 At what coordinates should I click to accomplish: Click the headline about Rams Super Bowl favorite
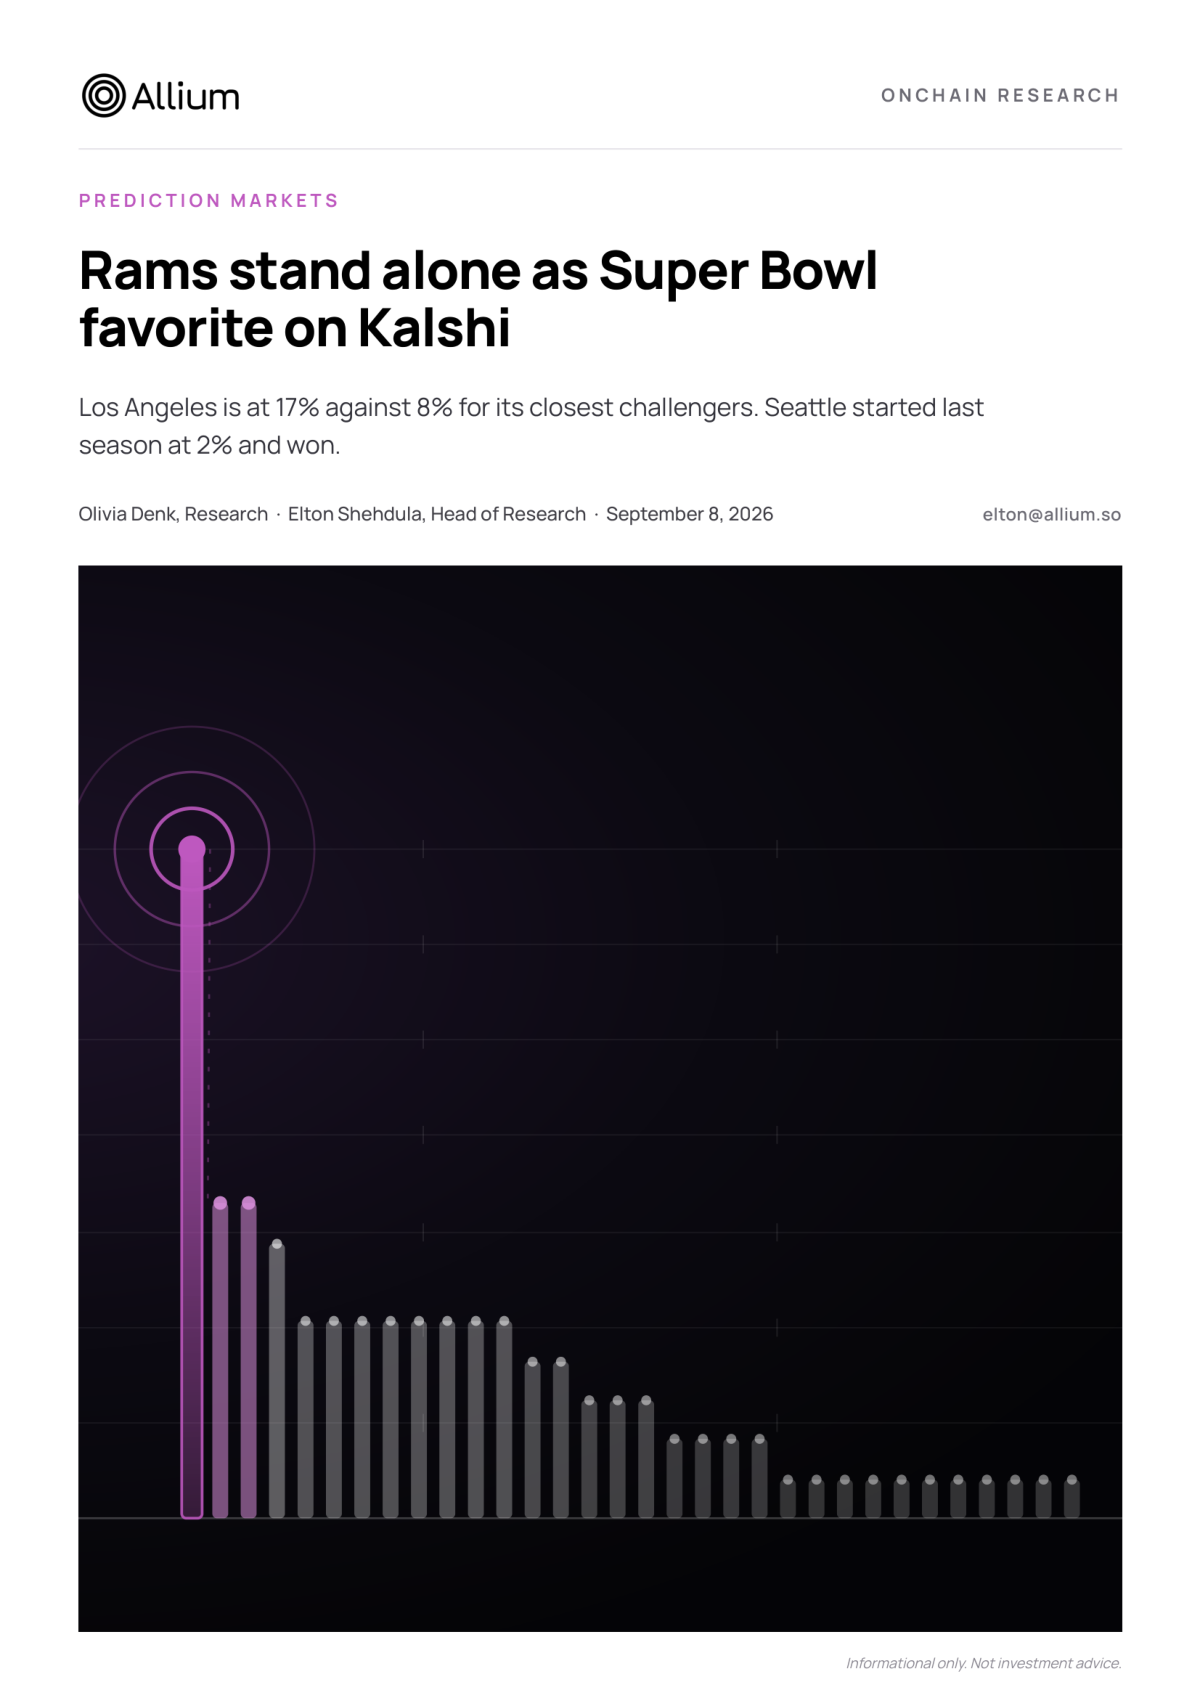(478, 298)
